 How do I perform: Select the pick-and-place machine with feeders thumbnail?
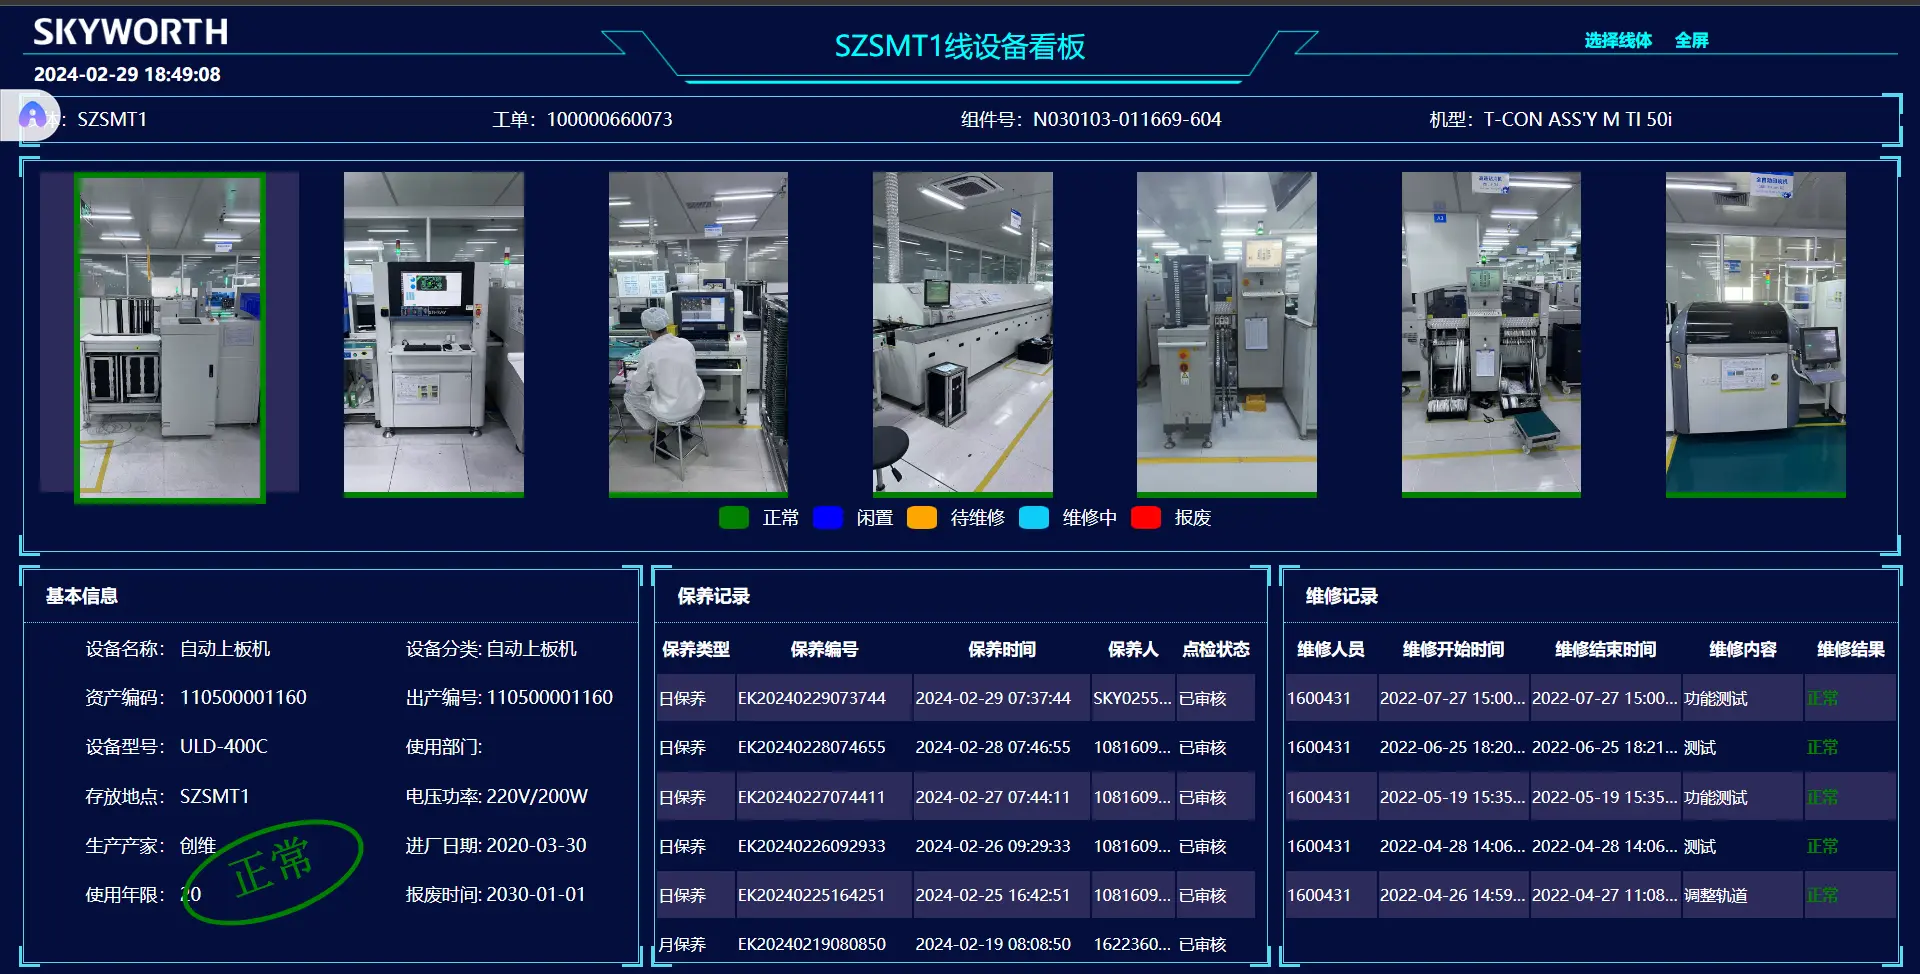coord(1490,333)
